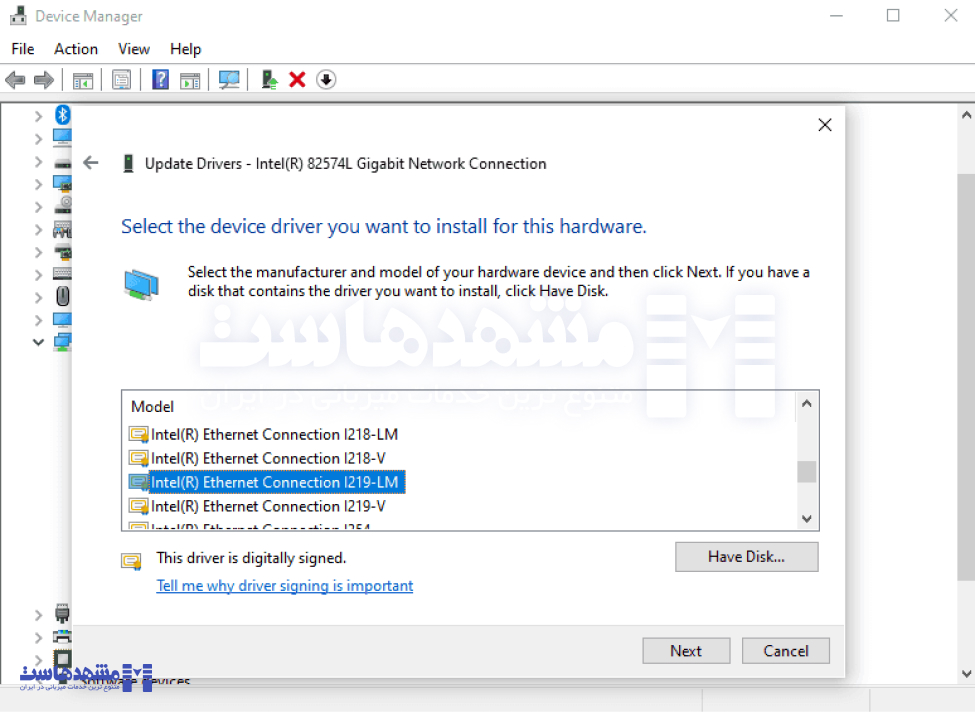Expand the Bluetooth category chevron
Screen dimensions: 975x712
39,115
